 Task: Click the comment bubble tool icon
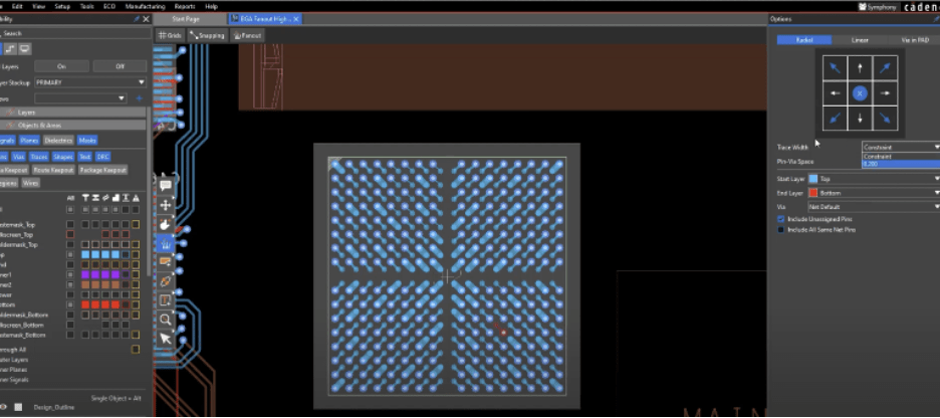(165, 185)
